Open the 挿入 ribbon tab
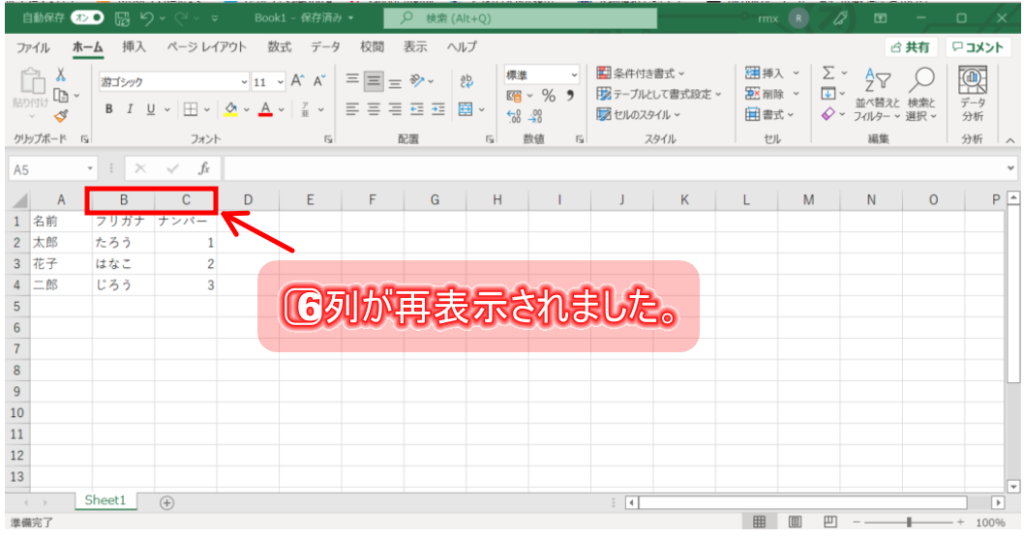This screenshot has height=538, width=1024. click(133, 47)
